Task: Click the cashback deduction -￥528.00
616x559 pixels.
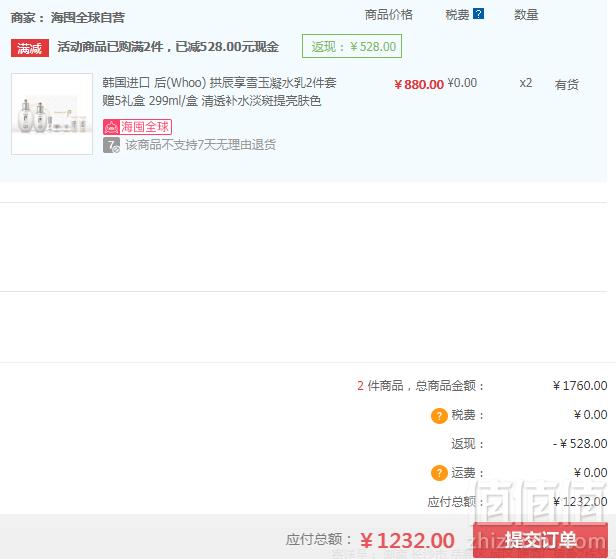Action: [x=580, y=444]
